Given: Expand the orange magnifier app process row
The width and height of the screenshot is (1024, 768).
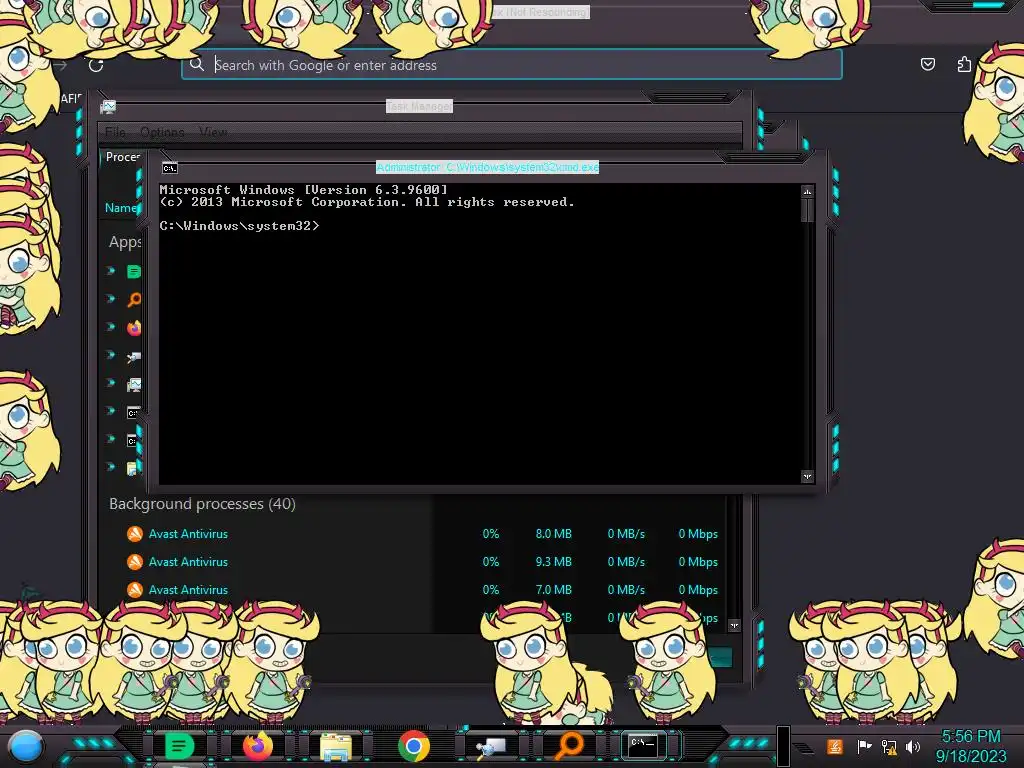Looking at the screenshot, I should click(111, 298).
